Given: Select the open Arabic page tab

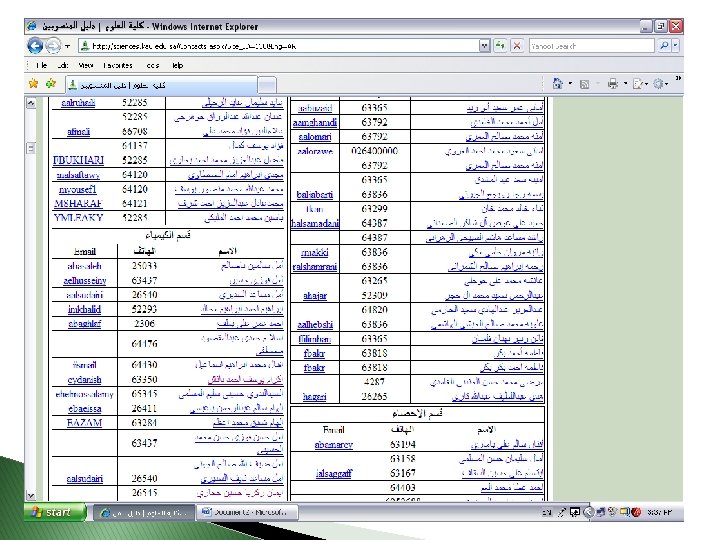Looking at the screenshot, I should point(161,85).
